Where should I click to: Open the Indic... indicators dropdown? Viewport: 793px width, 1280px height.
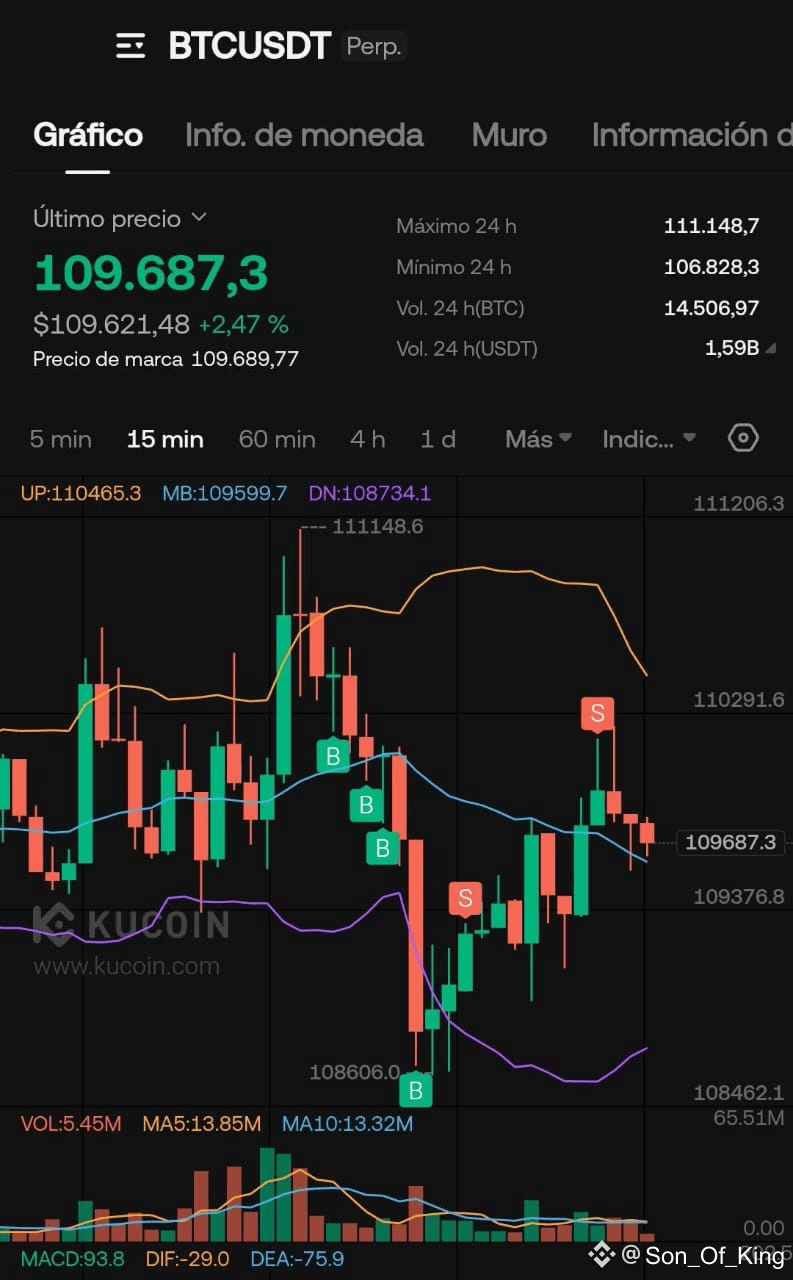tap(649, 439)
